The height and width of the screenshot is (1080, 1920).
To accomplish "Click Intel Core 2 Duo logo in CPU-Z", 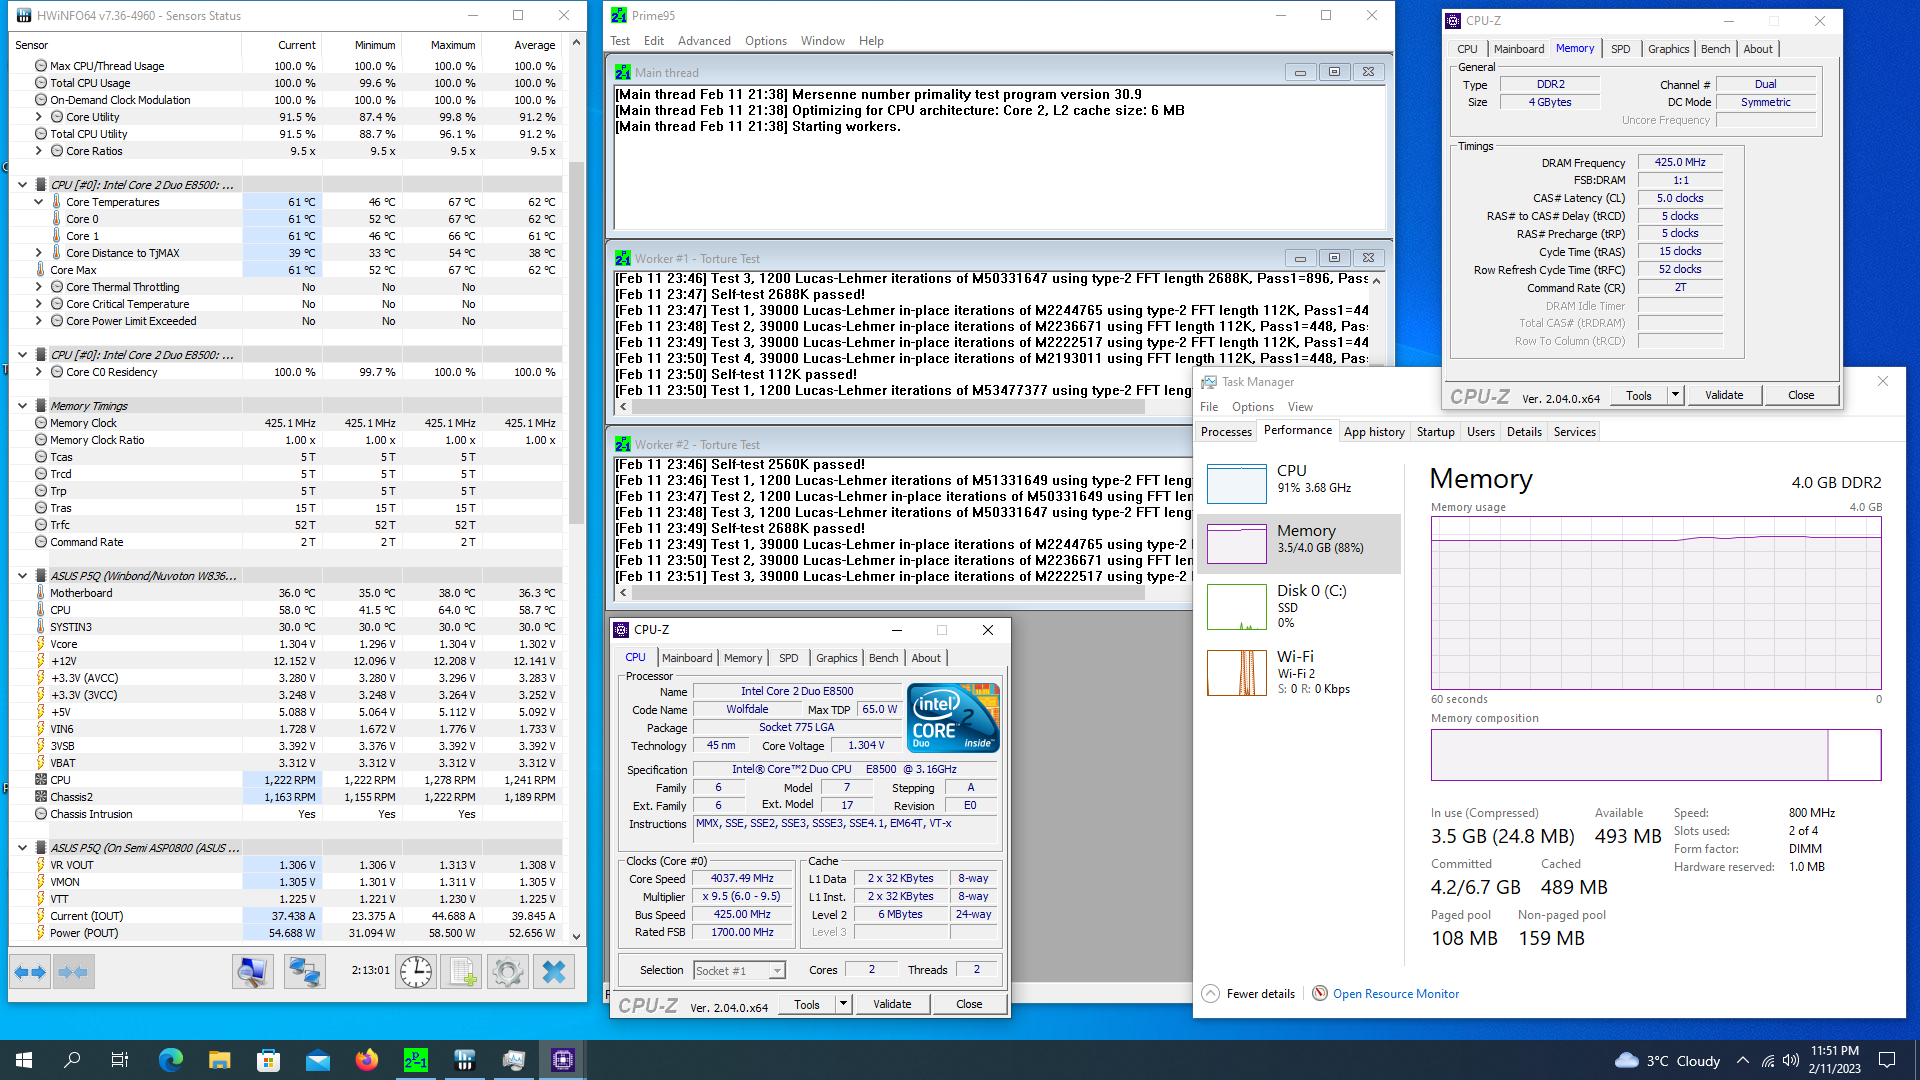I will [953, 717].
